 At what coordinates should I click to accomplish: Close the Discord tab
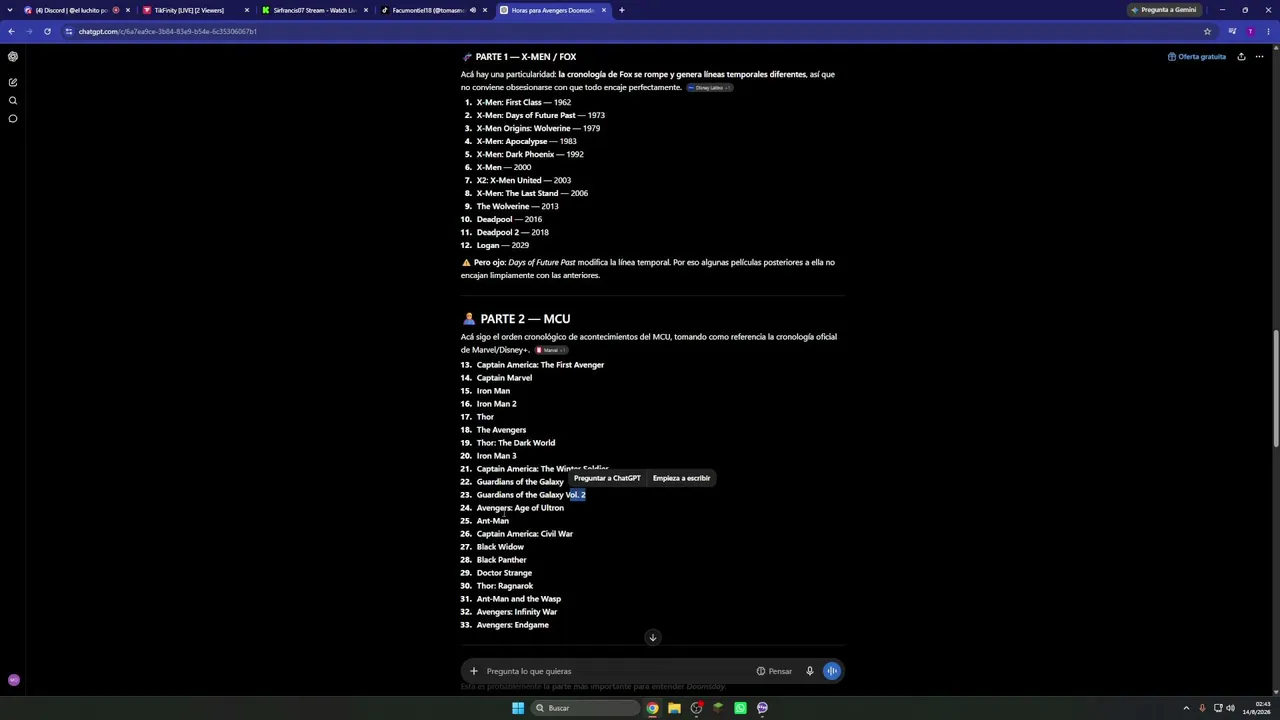click(128, 10)
